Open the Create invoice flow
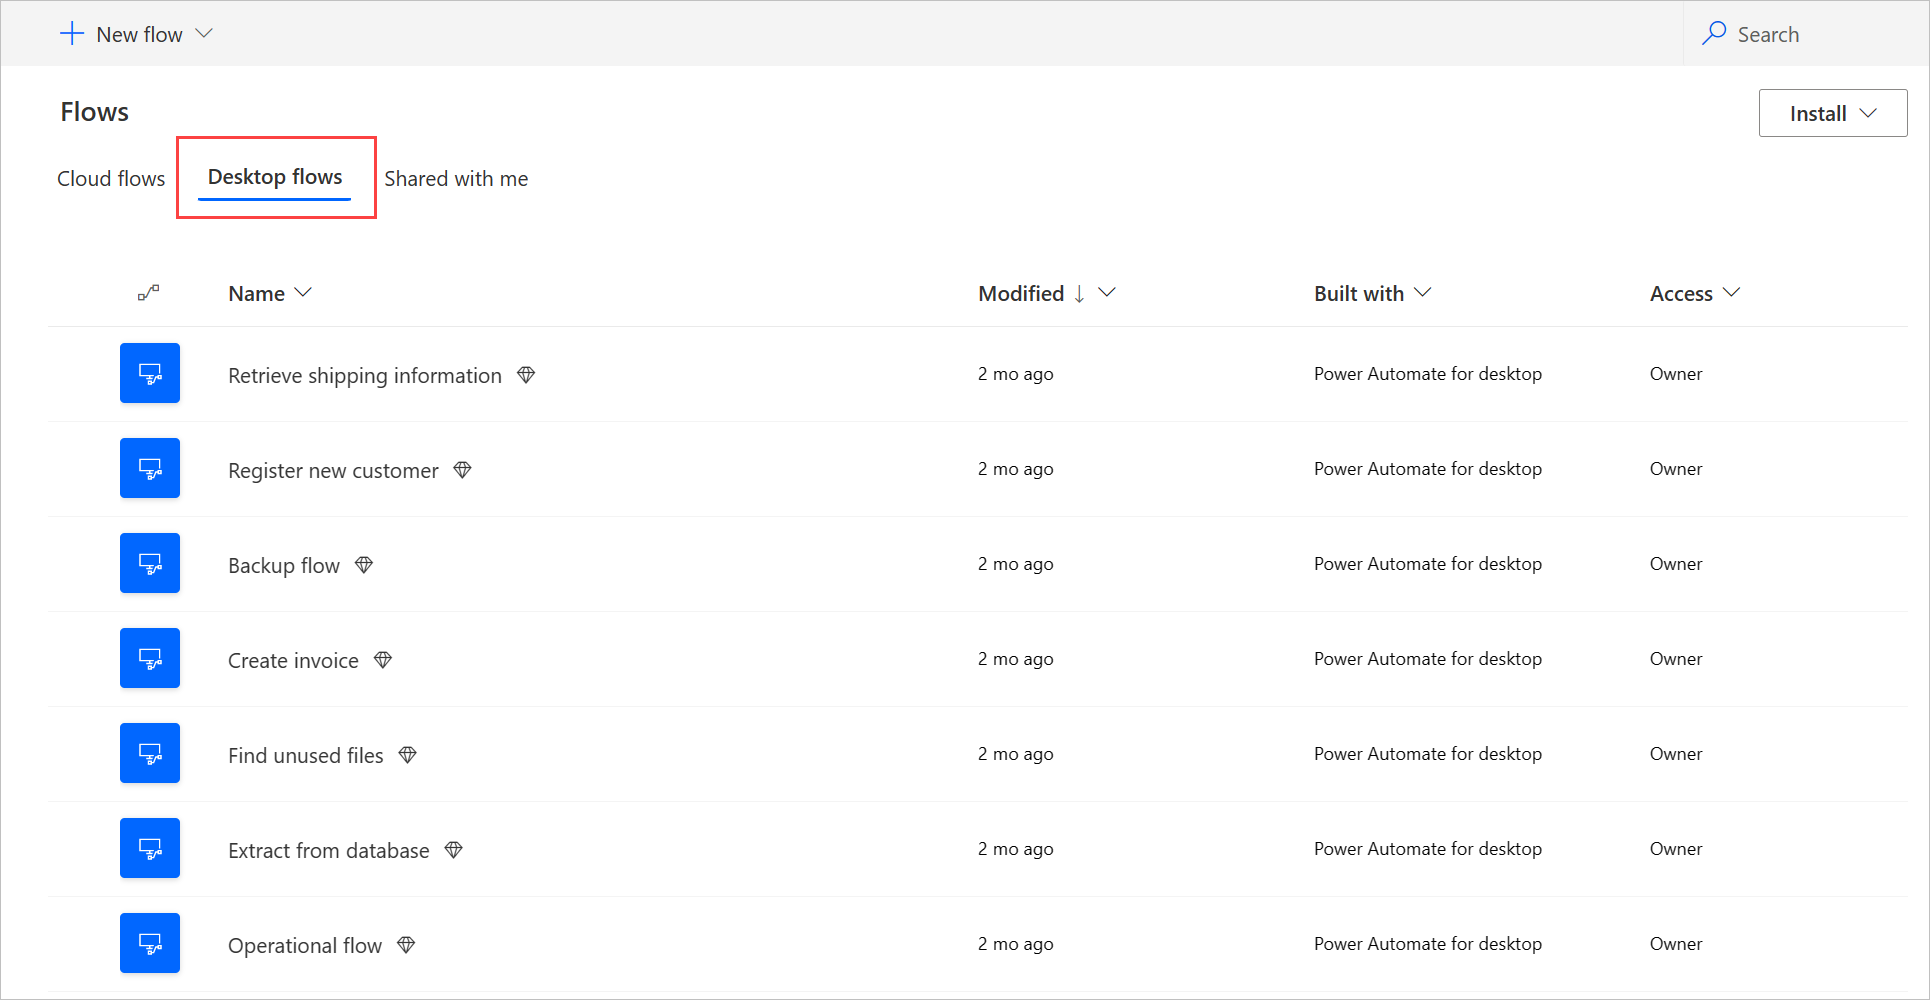Viewport: 1930px width, 1000px height. coord(293,660)
